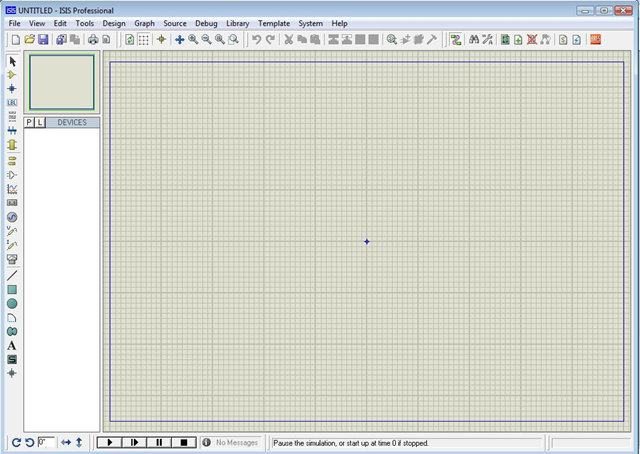The image size is (640, 454).
Task: Print the schematic
Action: (93, 40)
